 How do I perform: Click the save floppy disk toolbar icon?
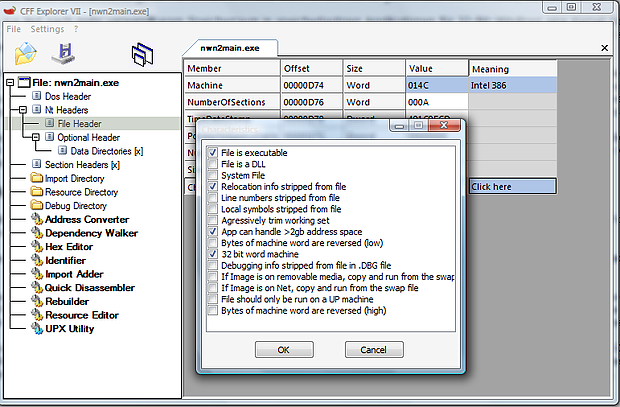(x=65, y=54)
